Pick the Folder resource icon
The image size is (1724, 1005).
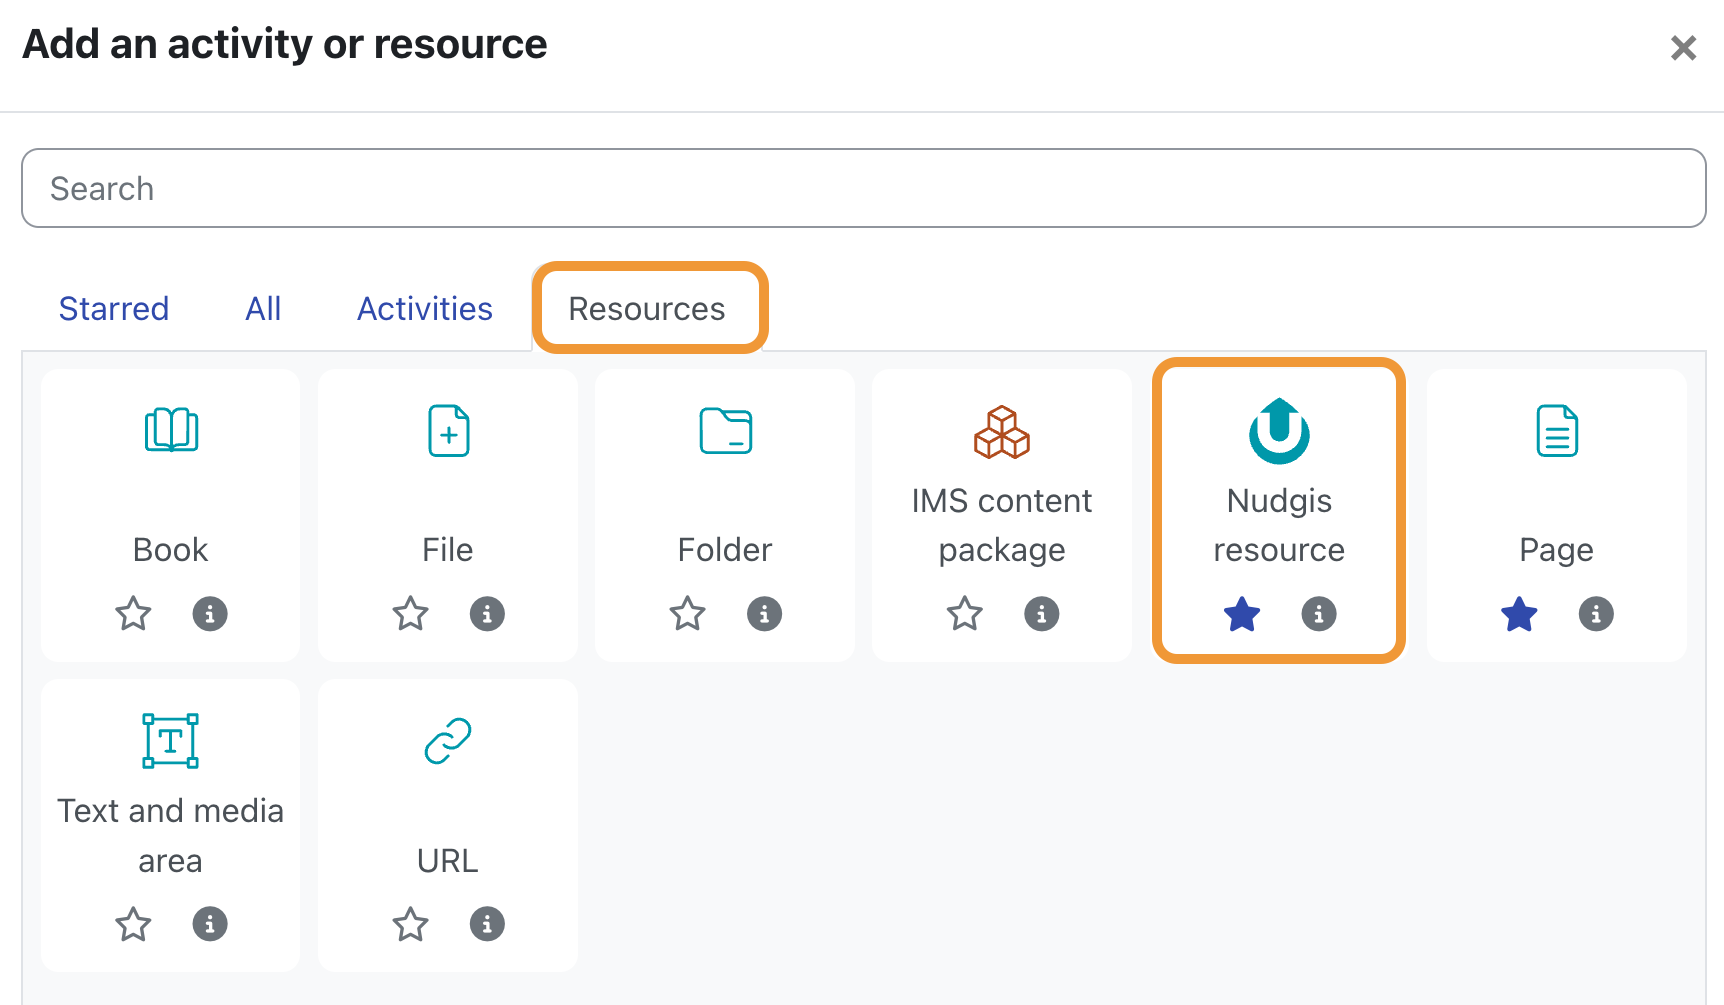pos(725,431)
